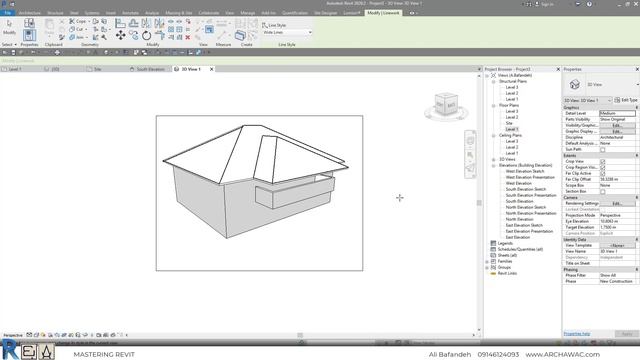Select North Elevation Presentation in Project Browser
The image size is (640, 360).
click(x=531, y=213)
